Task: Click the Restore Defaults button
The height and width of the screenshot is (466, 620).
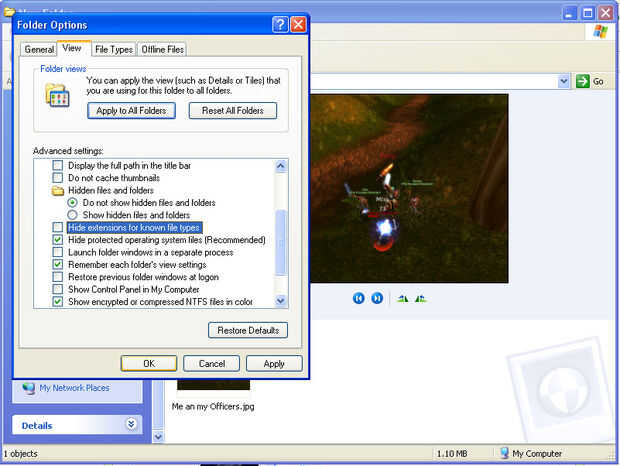Action: [x=248, y=330]
